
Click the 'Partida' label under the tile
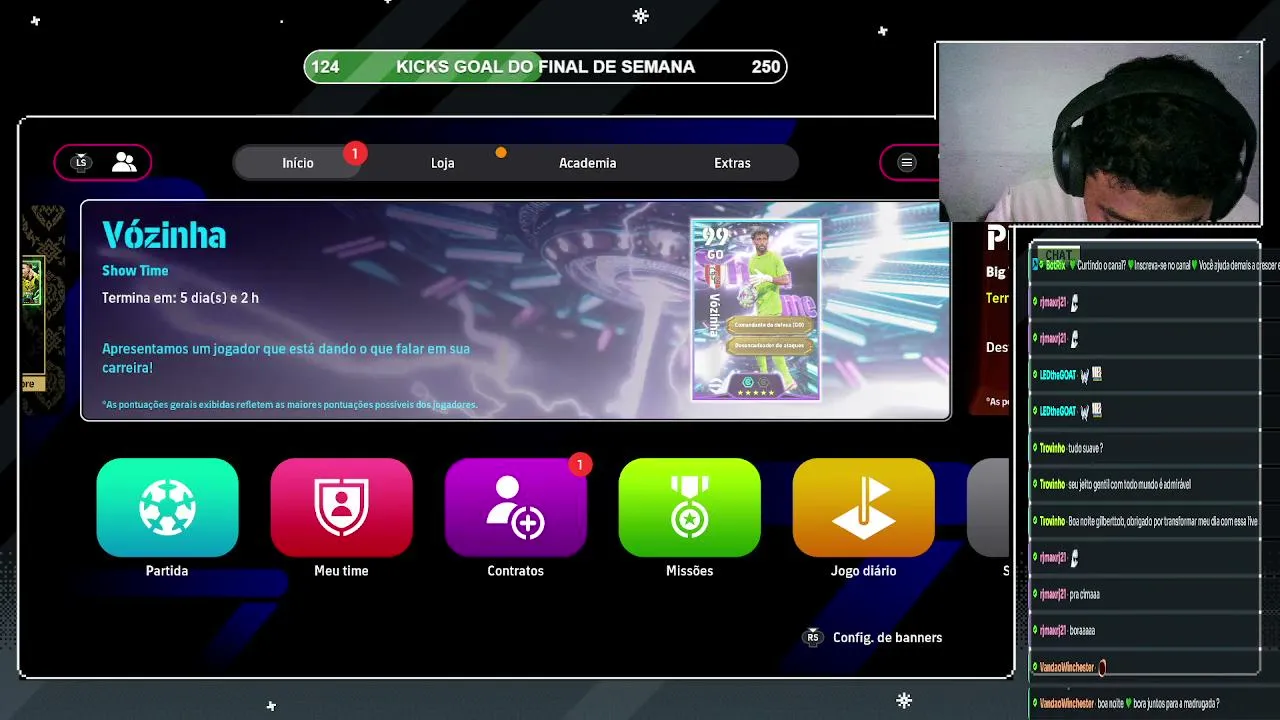[167, 571]
